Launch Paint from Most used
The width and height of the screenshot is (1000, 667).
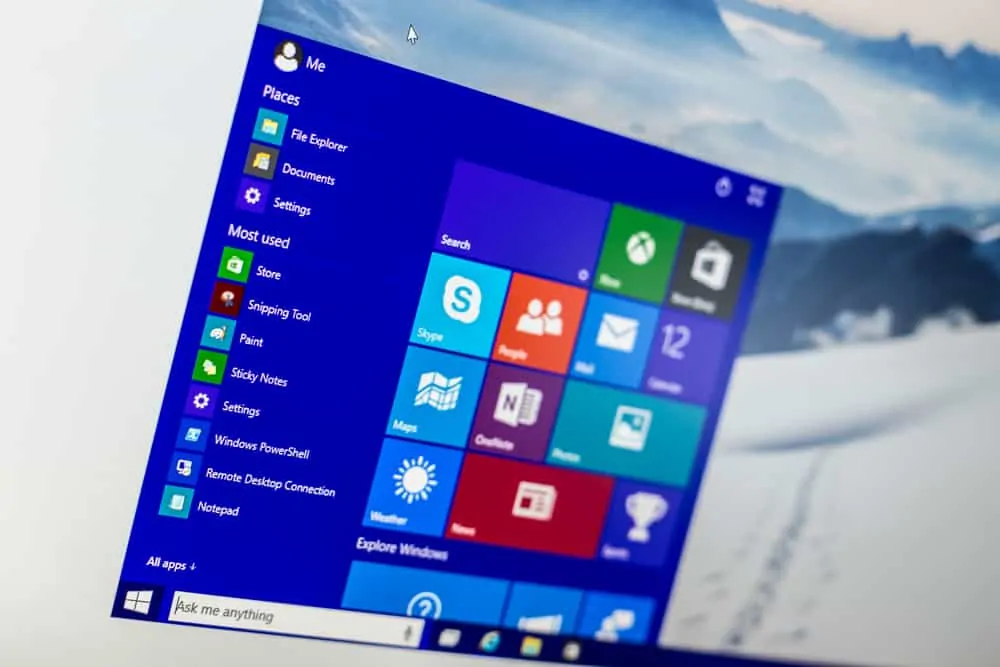251,342
